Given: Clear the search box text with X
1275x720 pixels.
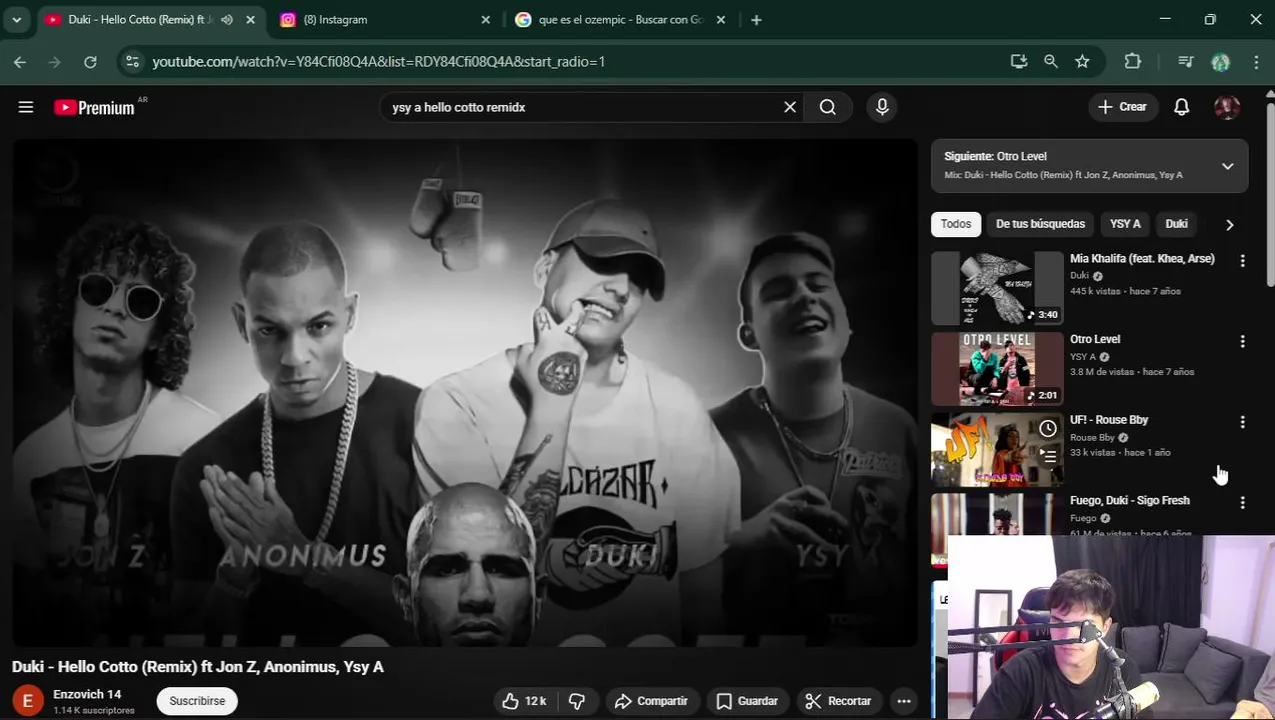Looking at the screenshot, I should [x=790, y=107].
